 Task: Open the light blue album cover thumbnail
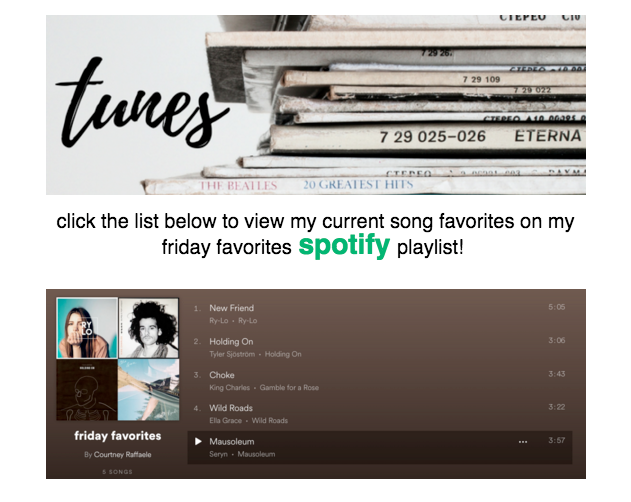tap(148, 390)
